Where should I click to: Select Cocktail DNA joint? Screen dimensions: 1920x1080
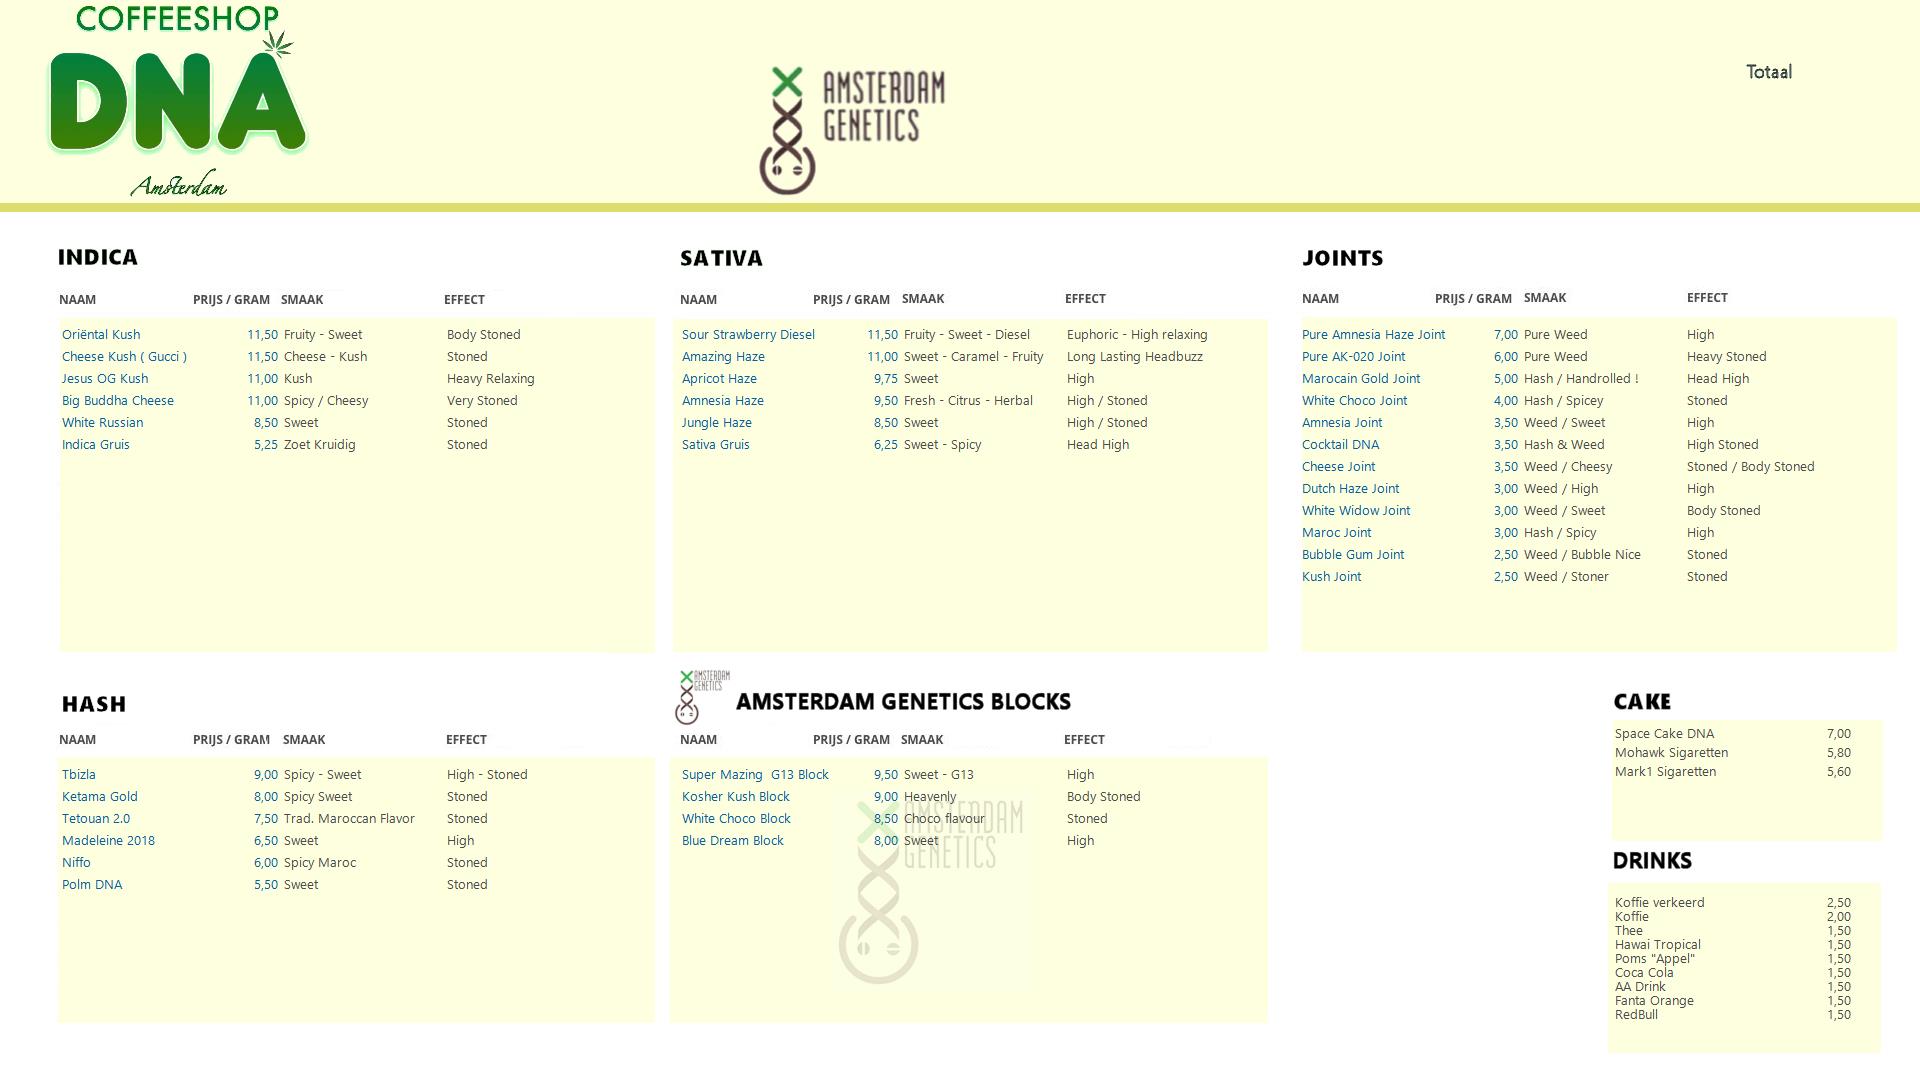pos(1340,445)
